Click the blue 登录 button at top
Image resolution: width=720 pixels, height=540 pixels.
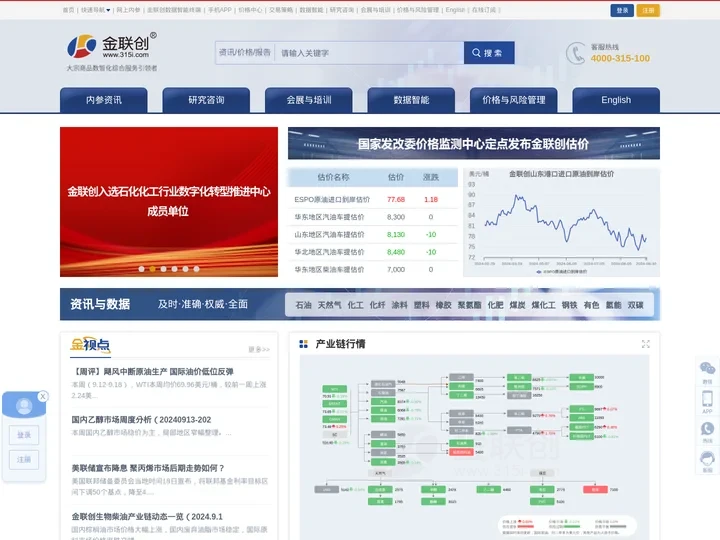pos(622,10)
